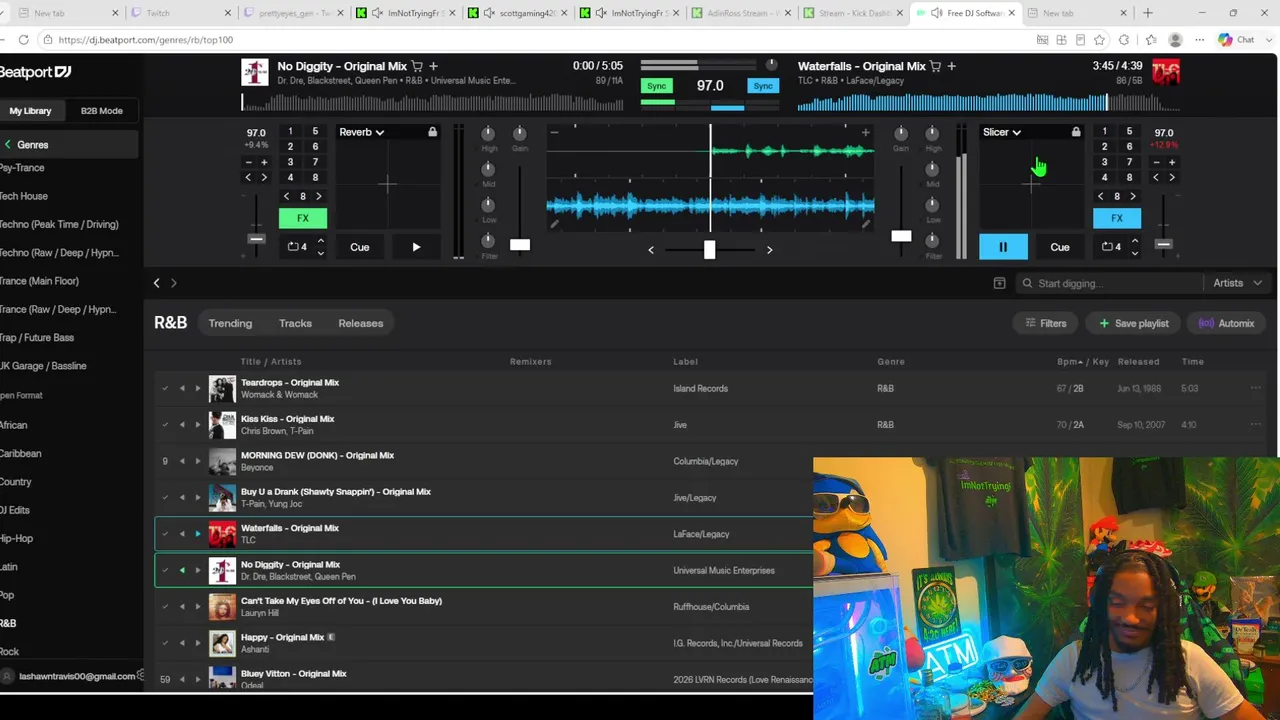Click the plus icon beside No Diggity title

(433, 66)
